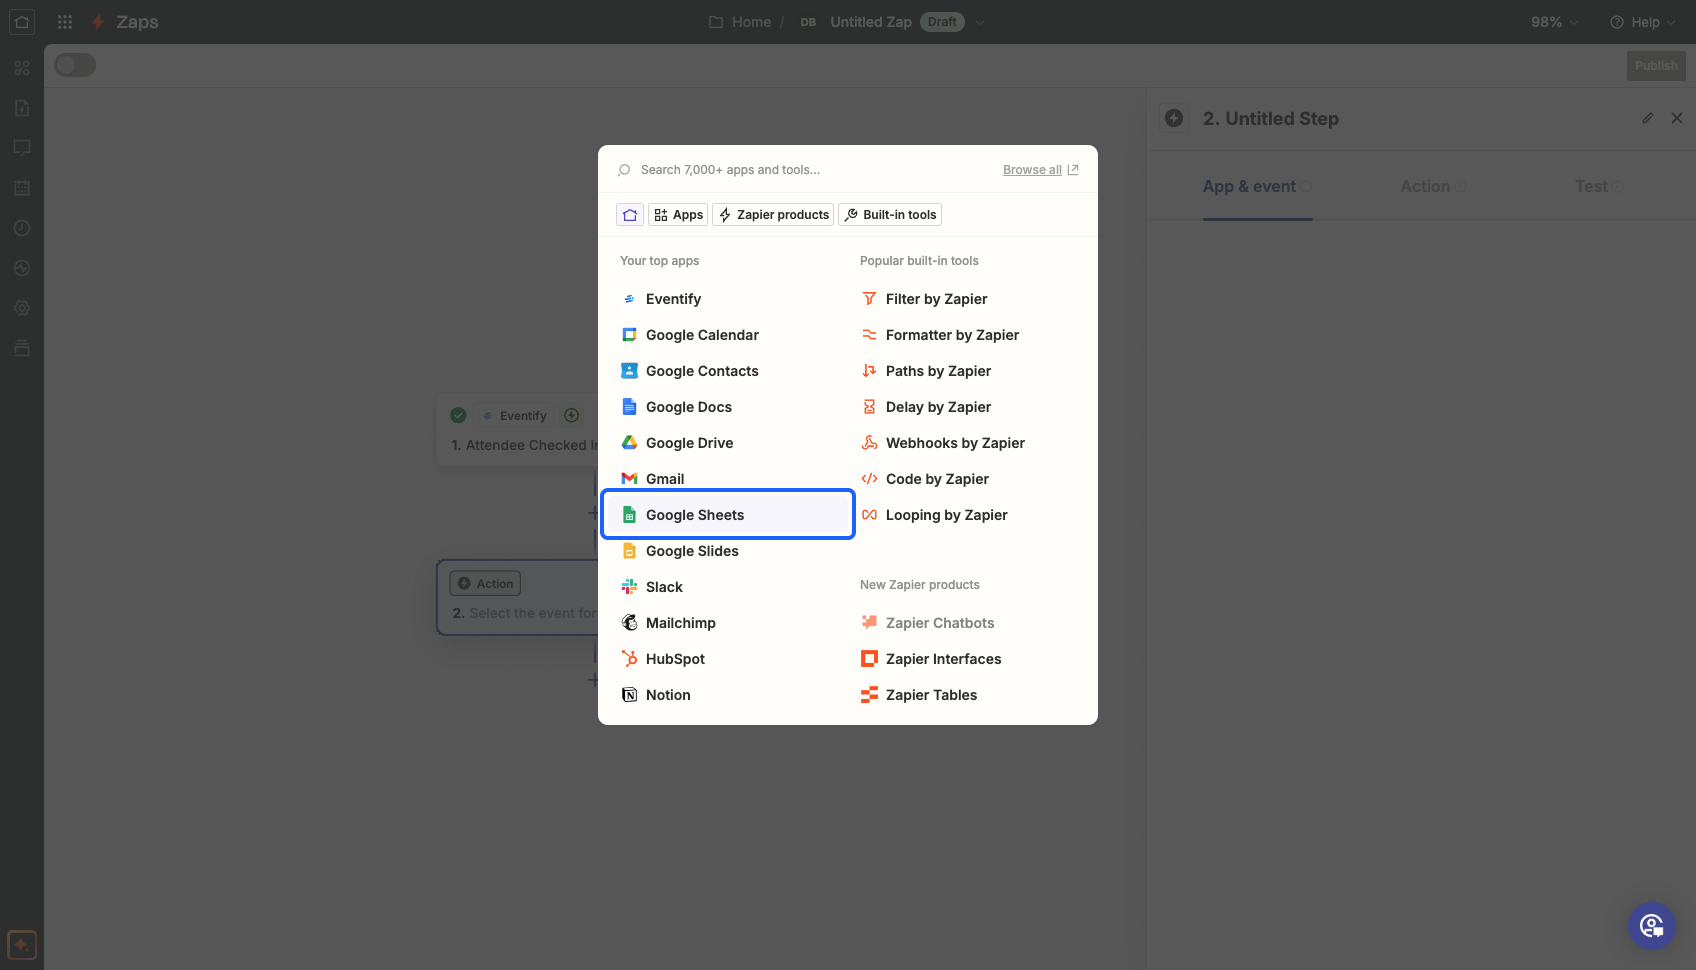Screen dimensions: 1696x970
Task: Select Code by Zapier tool
Action: tap(968, 479)
